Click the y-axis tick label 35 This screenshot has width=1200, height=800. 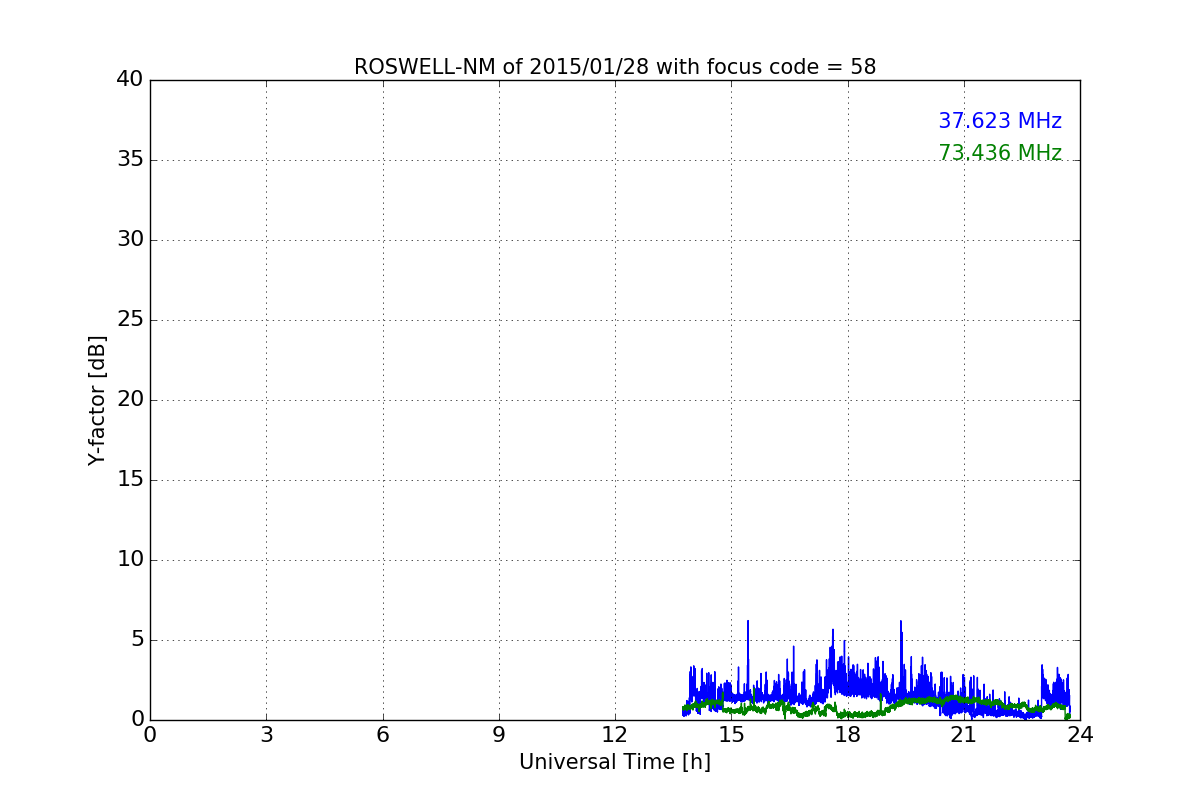coord(130,159)
